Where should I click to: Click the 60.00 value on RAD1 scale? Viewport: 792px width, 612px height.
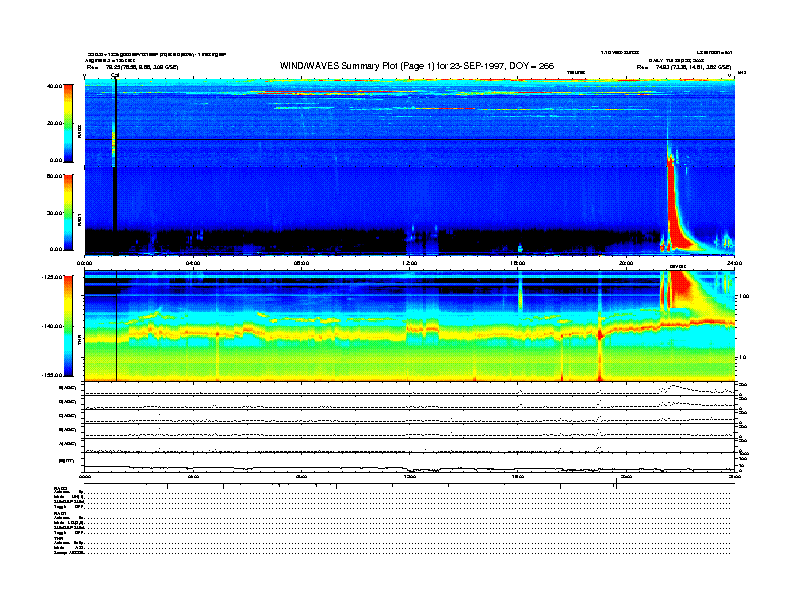(54, 176)
